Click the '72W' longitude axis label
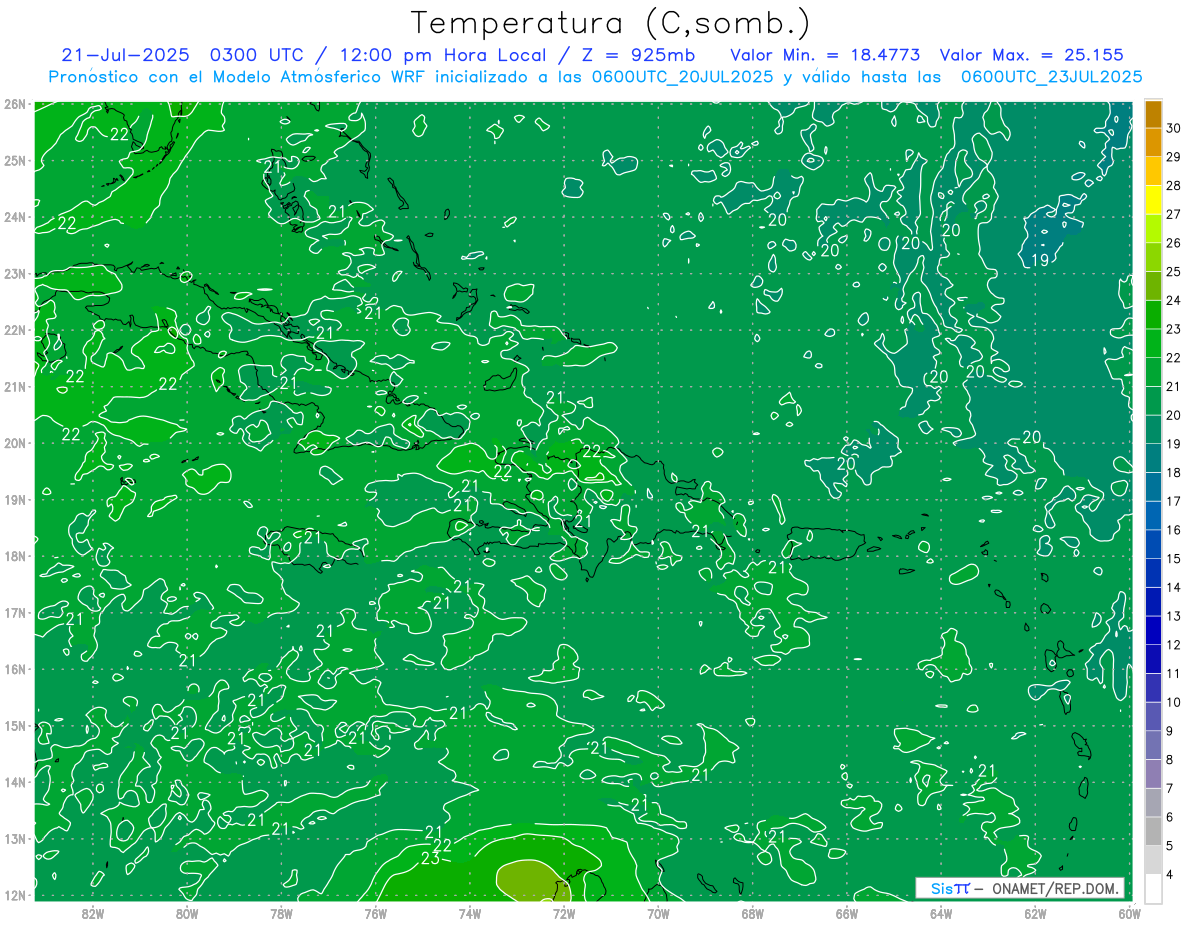The height and width of the screenshot is (927, 1200). [564, 912]
